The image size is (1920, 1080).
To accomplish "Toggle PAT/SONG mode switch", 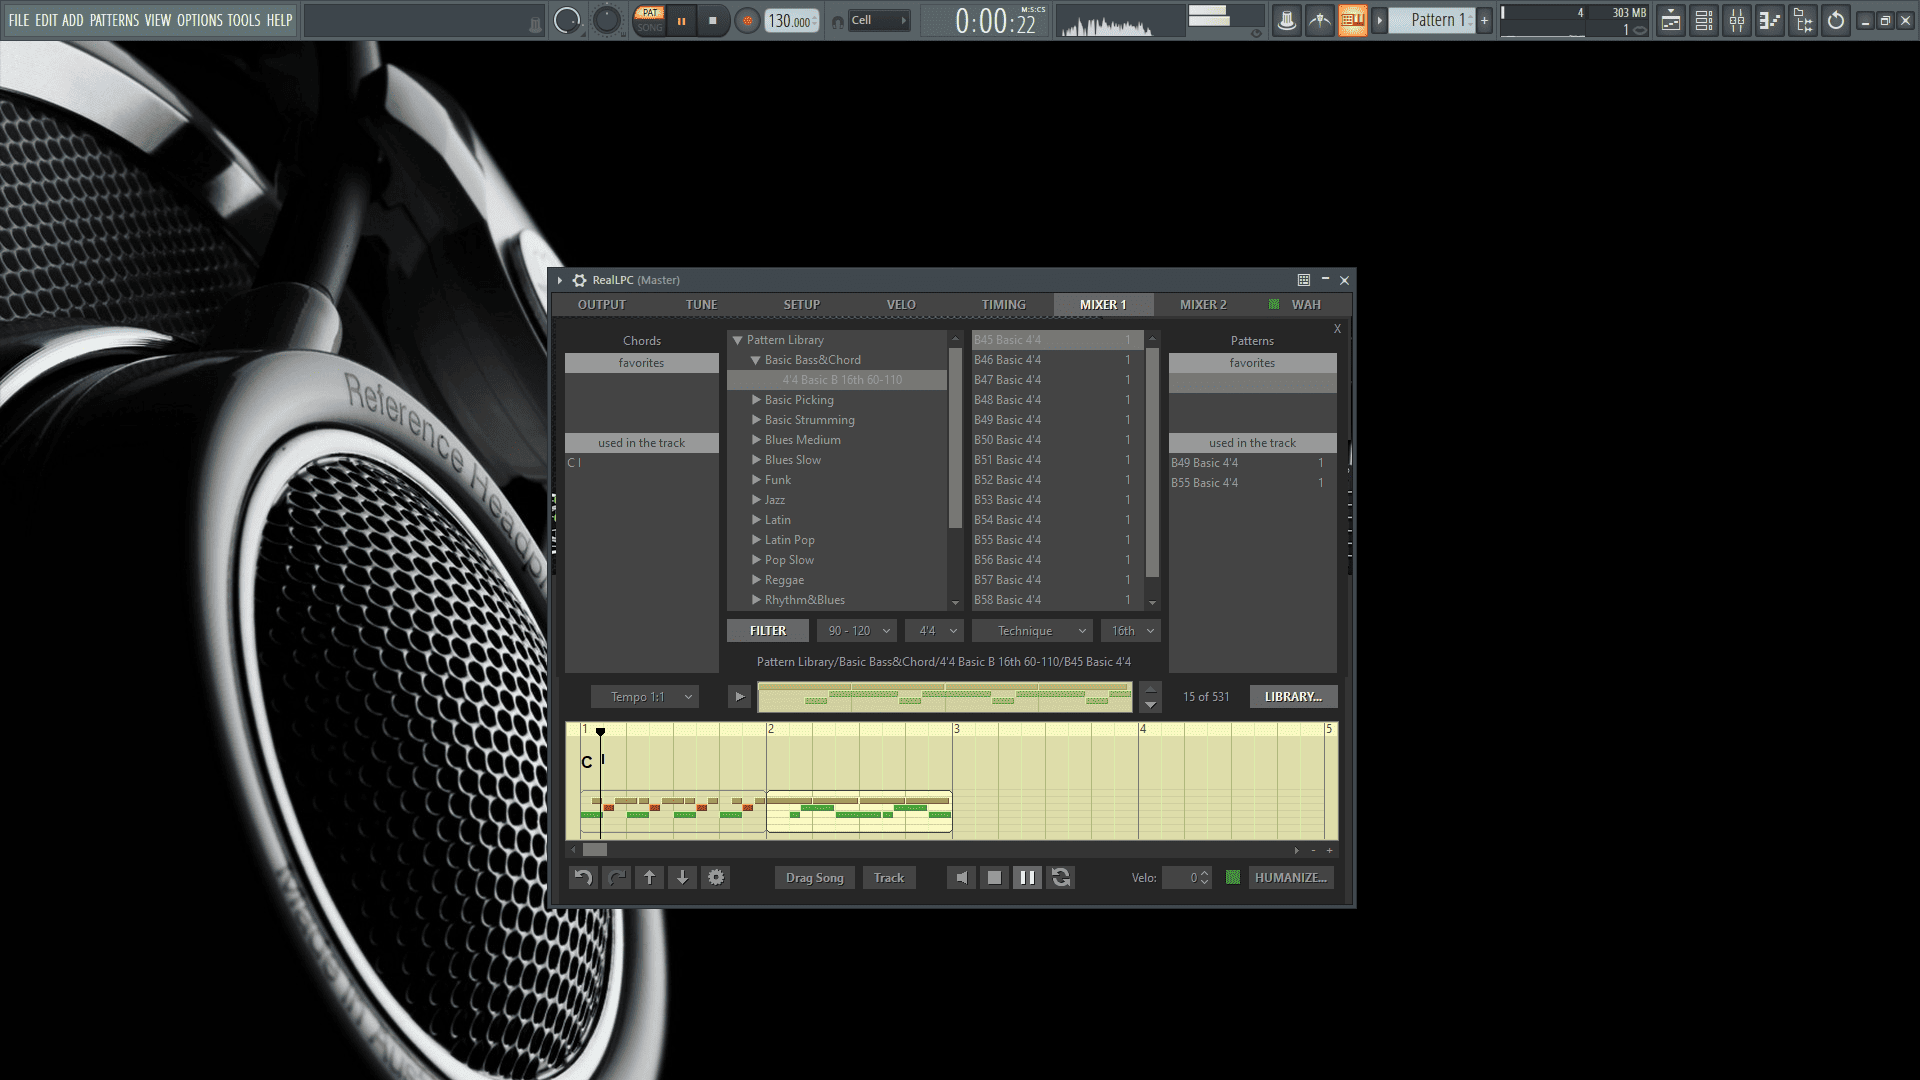I will [x=650, y=20].
